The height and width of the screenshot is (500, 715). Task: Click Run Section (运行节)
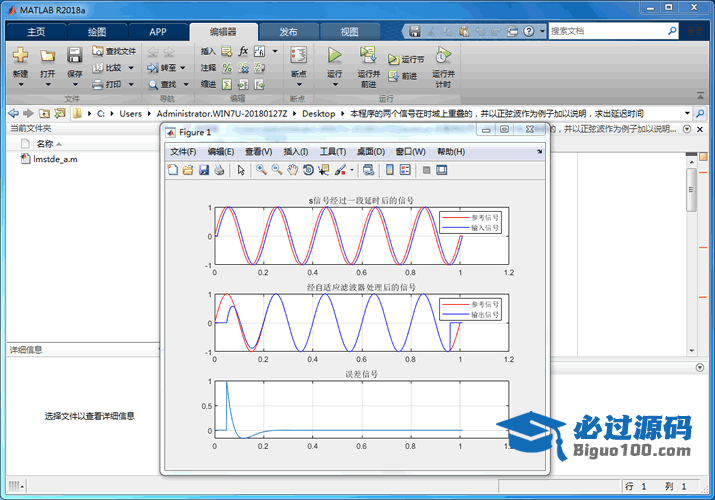click(406, 59)
